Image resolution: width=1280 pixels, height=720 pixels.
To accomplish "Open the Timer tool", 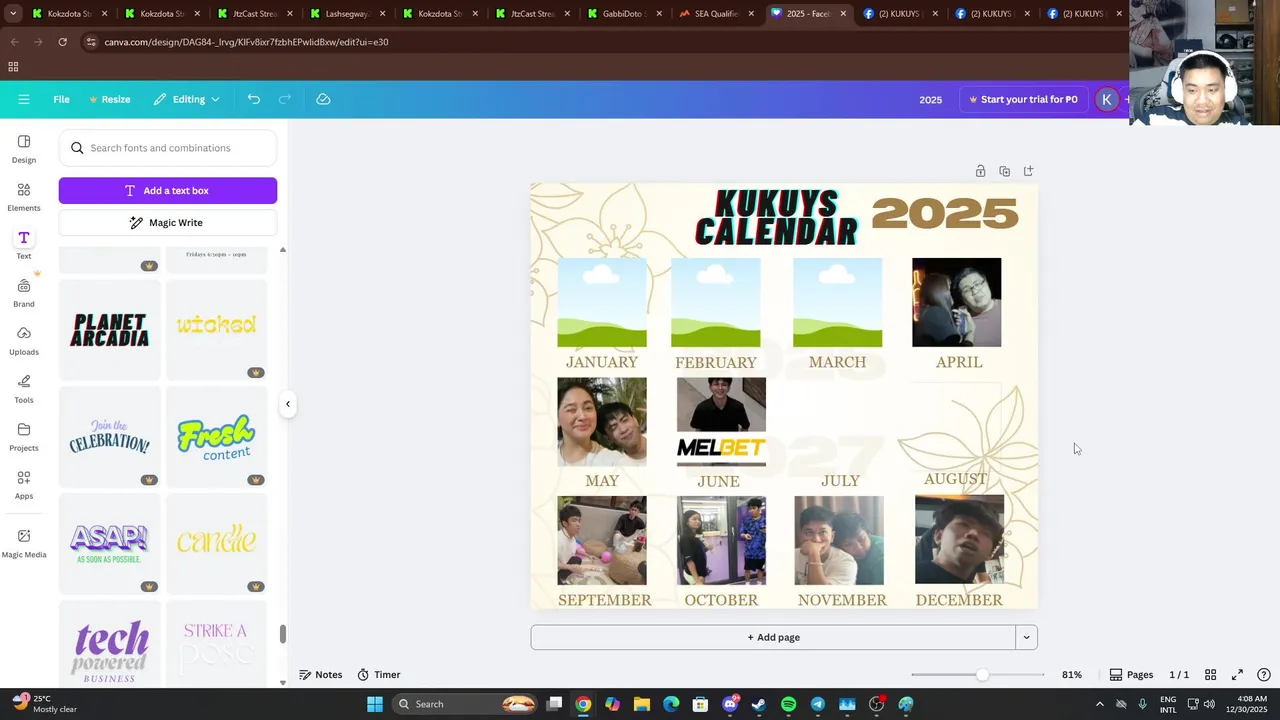I will coord(379,675).
